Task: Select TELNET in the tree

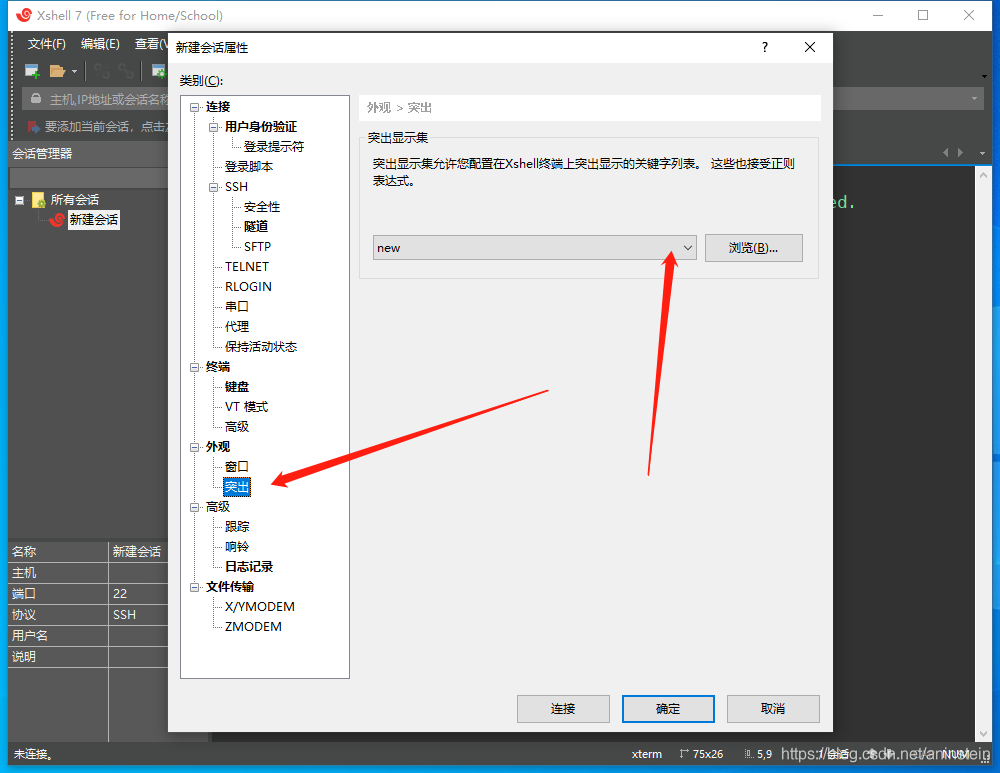Action: [x=247, y=267]
